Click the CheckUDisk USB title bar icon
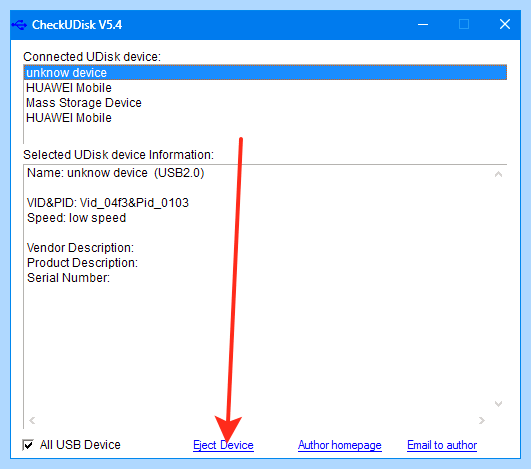Viewport: 531px width, 469px height. 19,25
